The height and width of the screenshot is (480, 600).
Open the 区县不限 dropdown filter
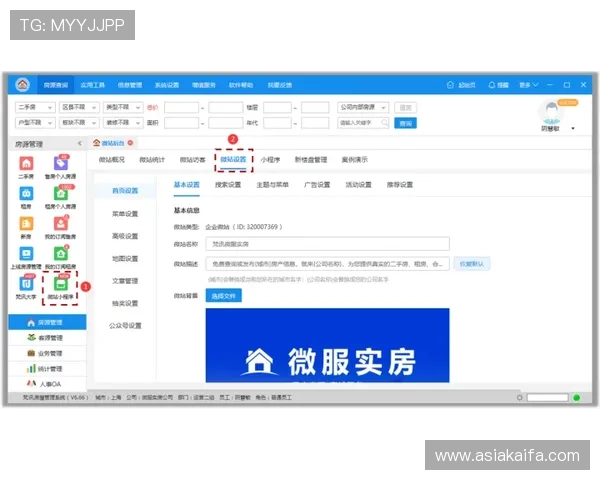coord(79,108)
